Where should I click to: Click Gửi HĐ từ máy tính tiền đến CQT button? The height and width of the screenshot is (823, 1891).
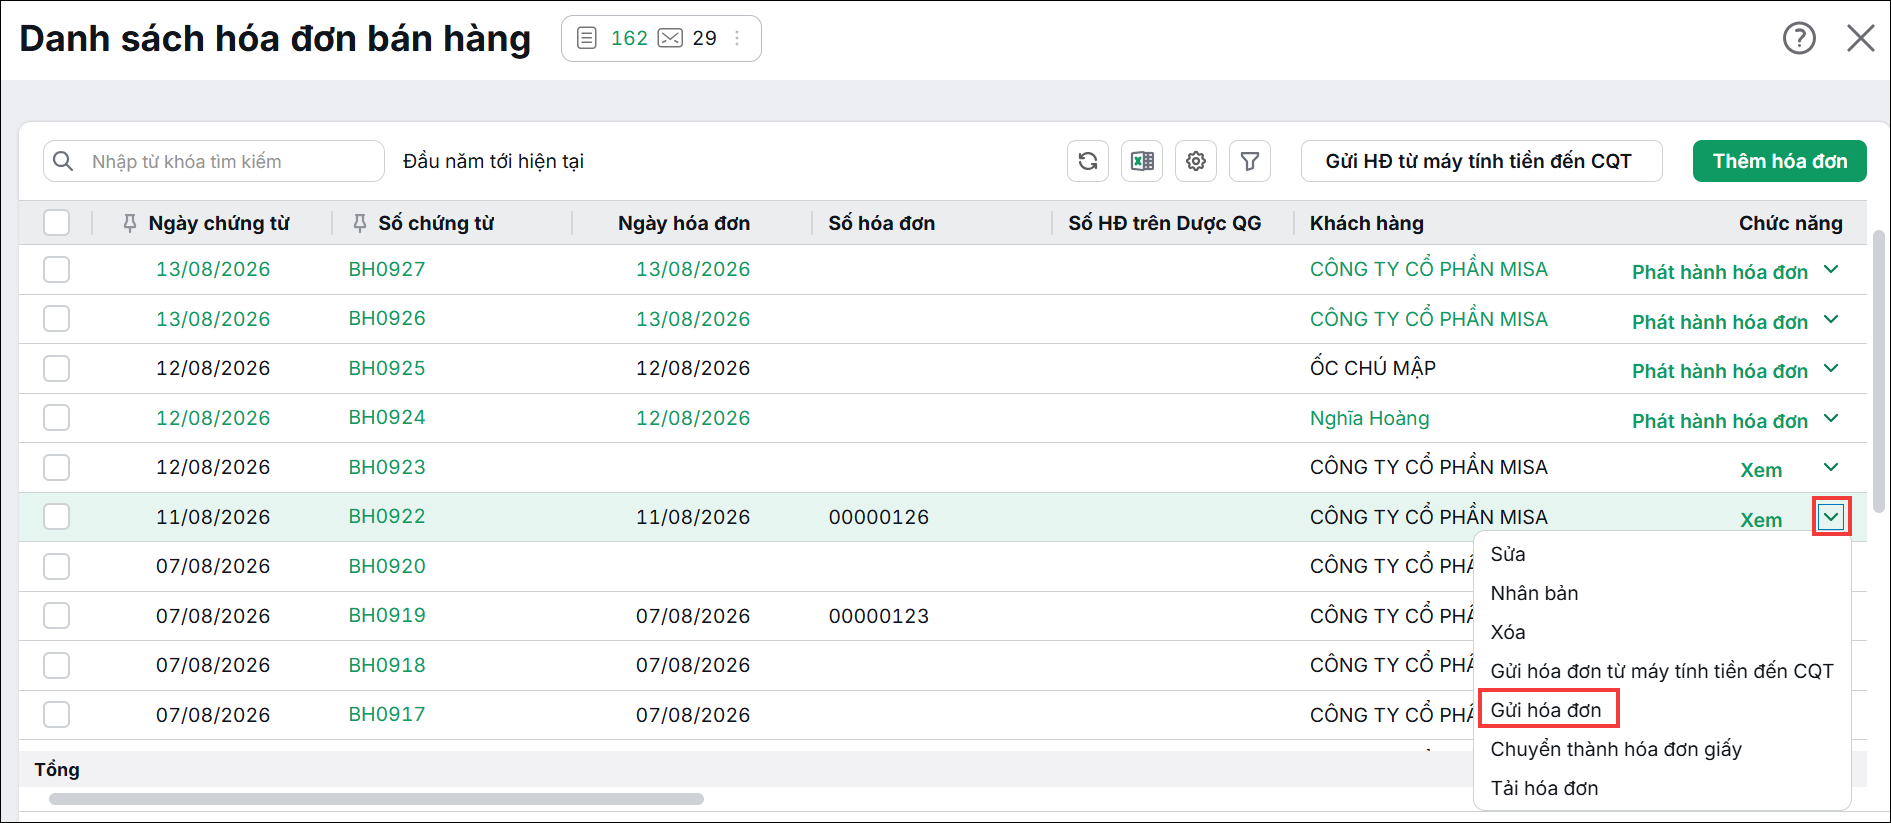(x=1481, y=161)
